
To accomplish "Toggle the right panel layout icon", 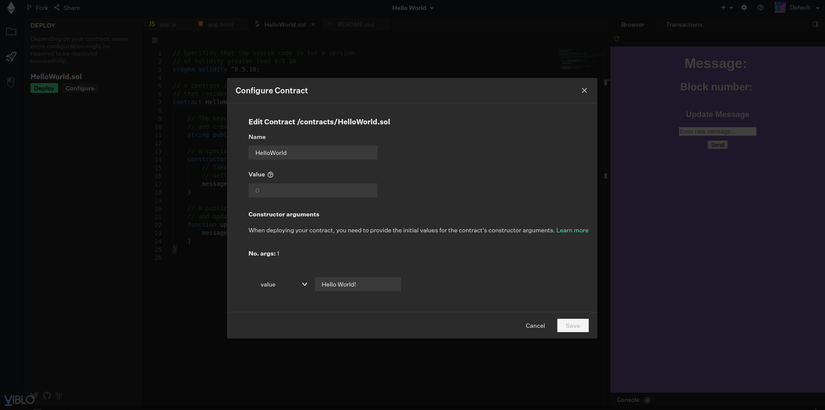I will pos(815,24).
